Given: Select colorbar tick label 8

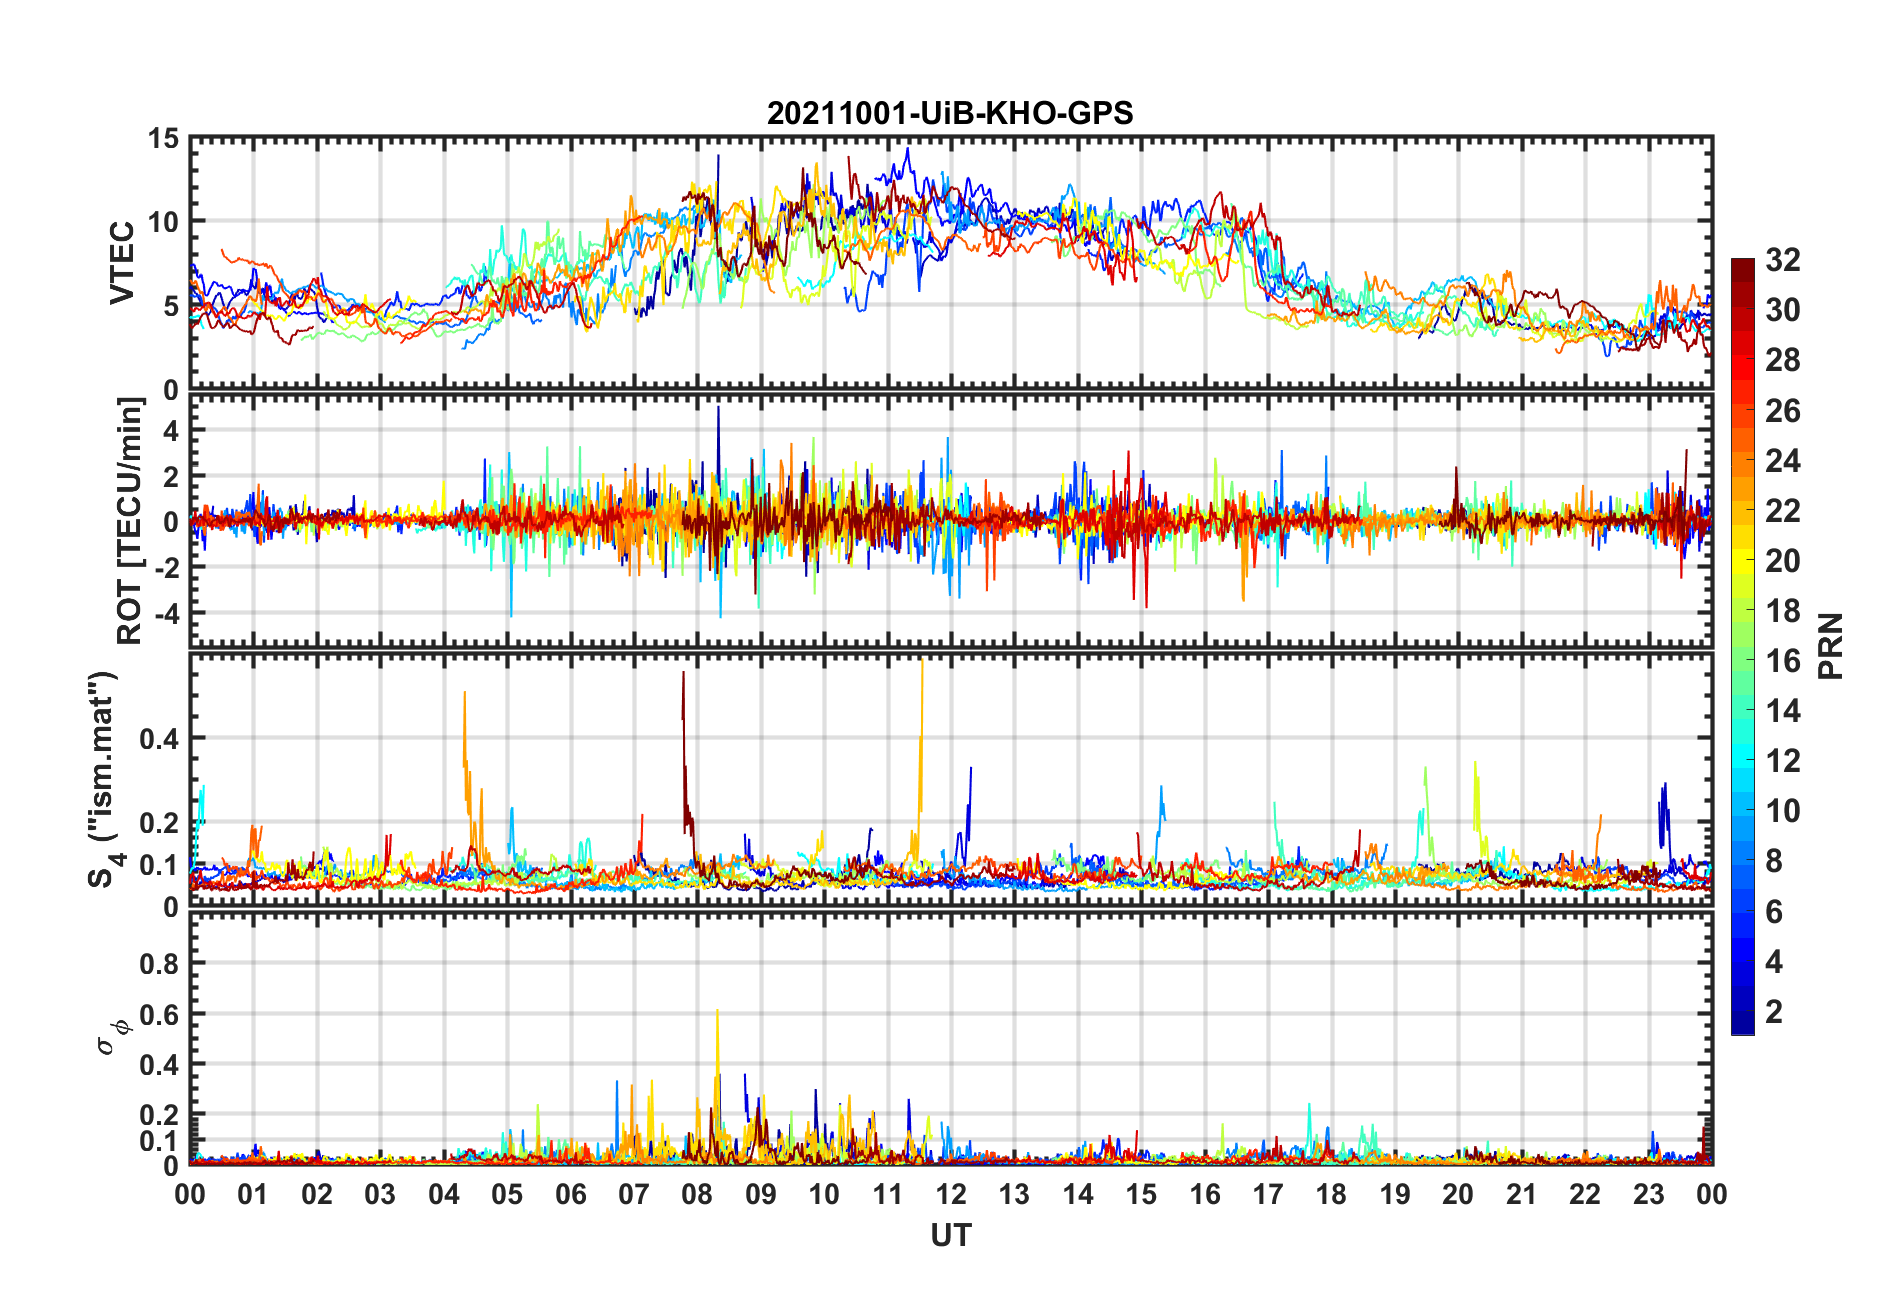Looking at the screenshot, I should [1774, 861].
